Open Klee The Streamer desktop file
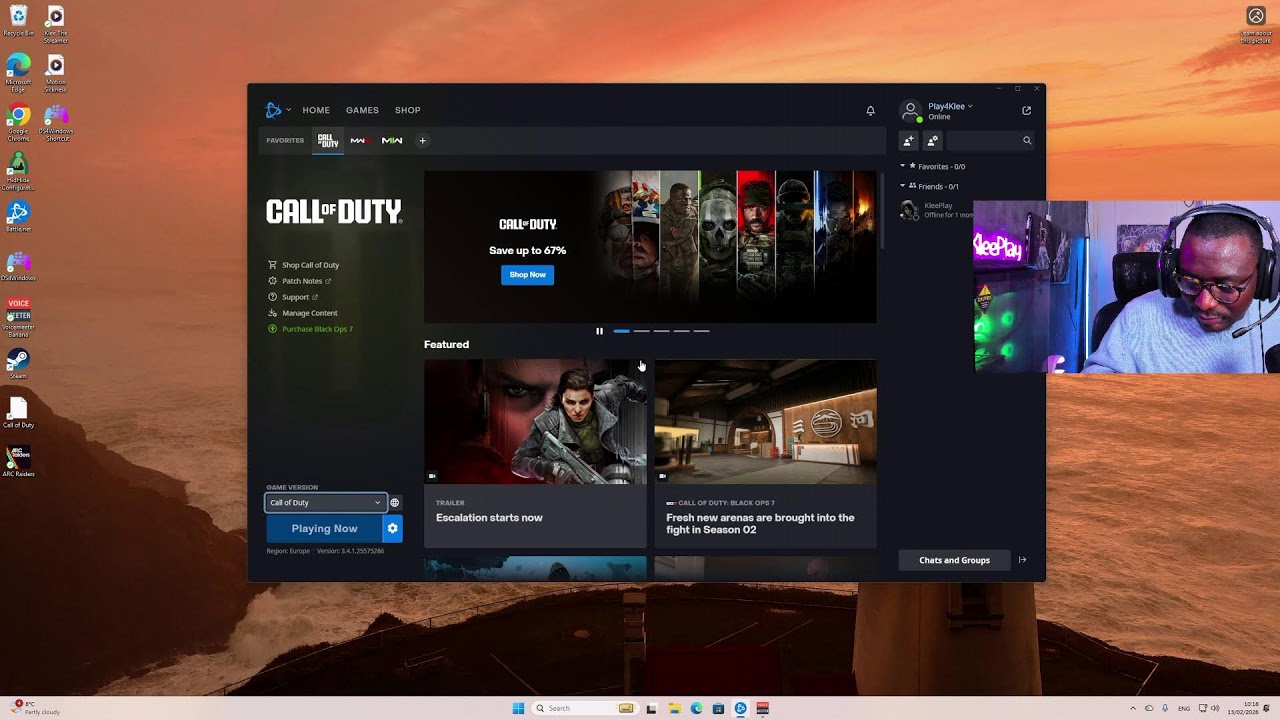 tap(56, 25)
